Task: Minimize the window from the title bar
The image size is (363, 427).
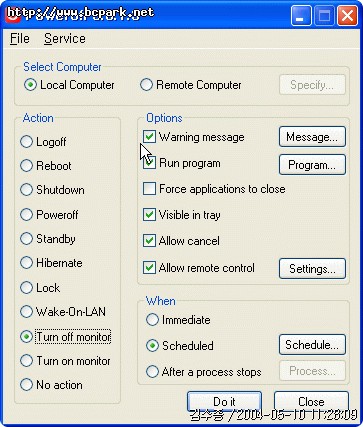Action: pyautogui.click(x=301, y=16)
